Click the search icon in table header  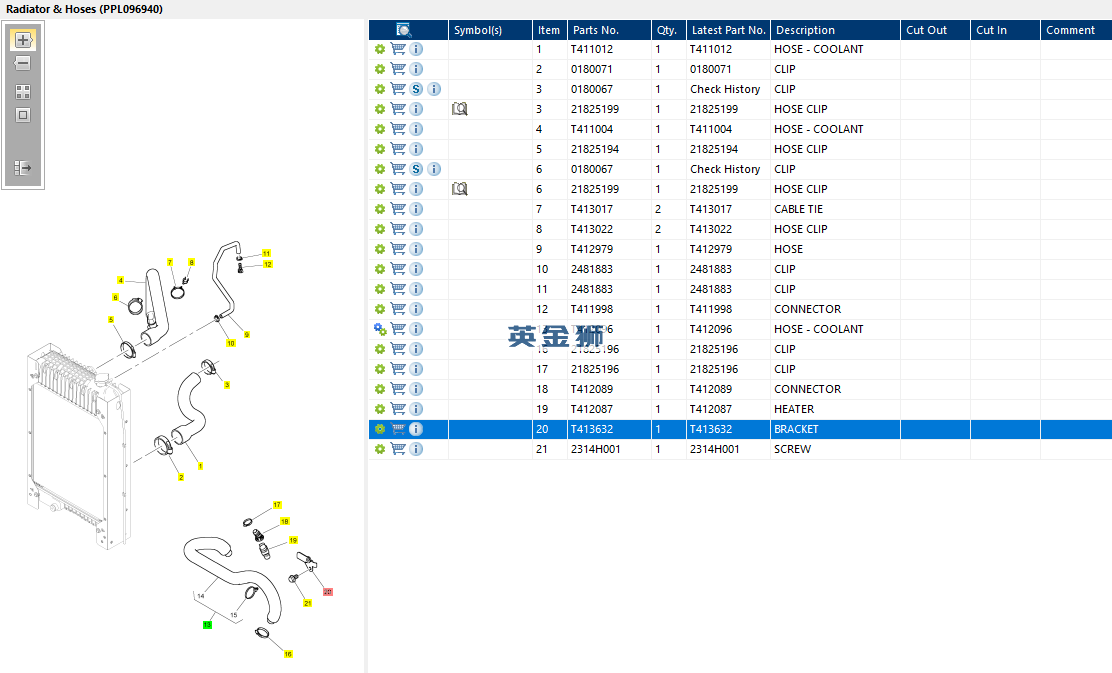[x=404, y=30]
